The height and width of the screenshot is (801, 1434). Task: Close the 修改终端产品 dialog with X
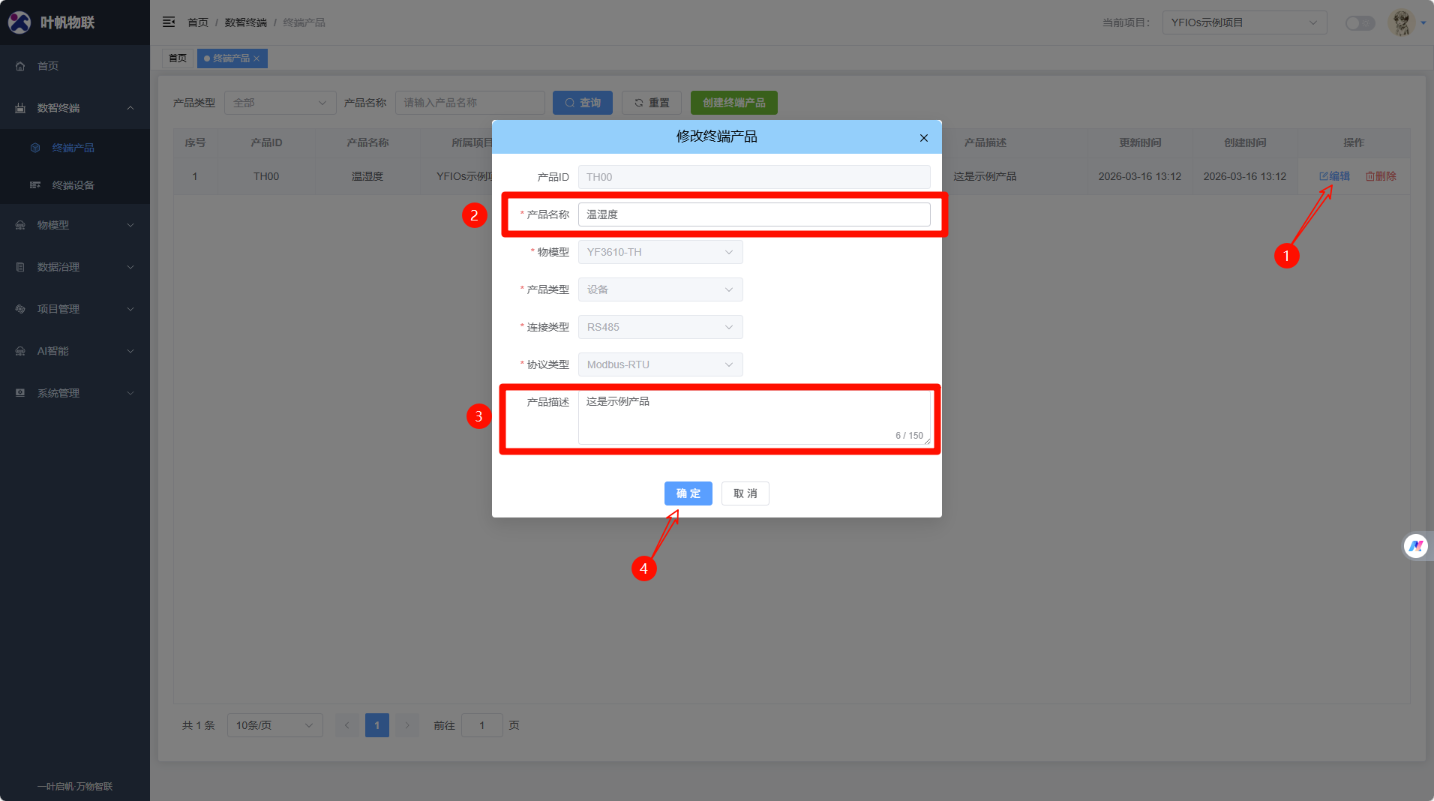tap(923, 138)
